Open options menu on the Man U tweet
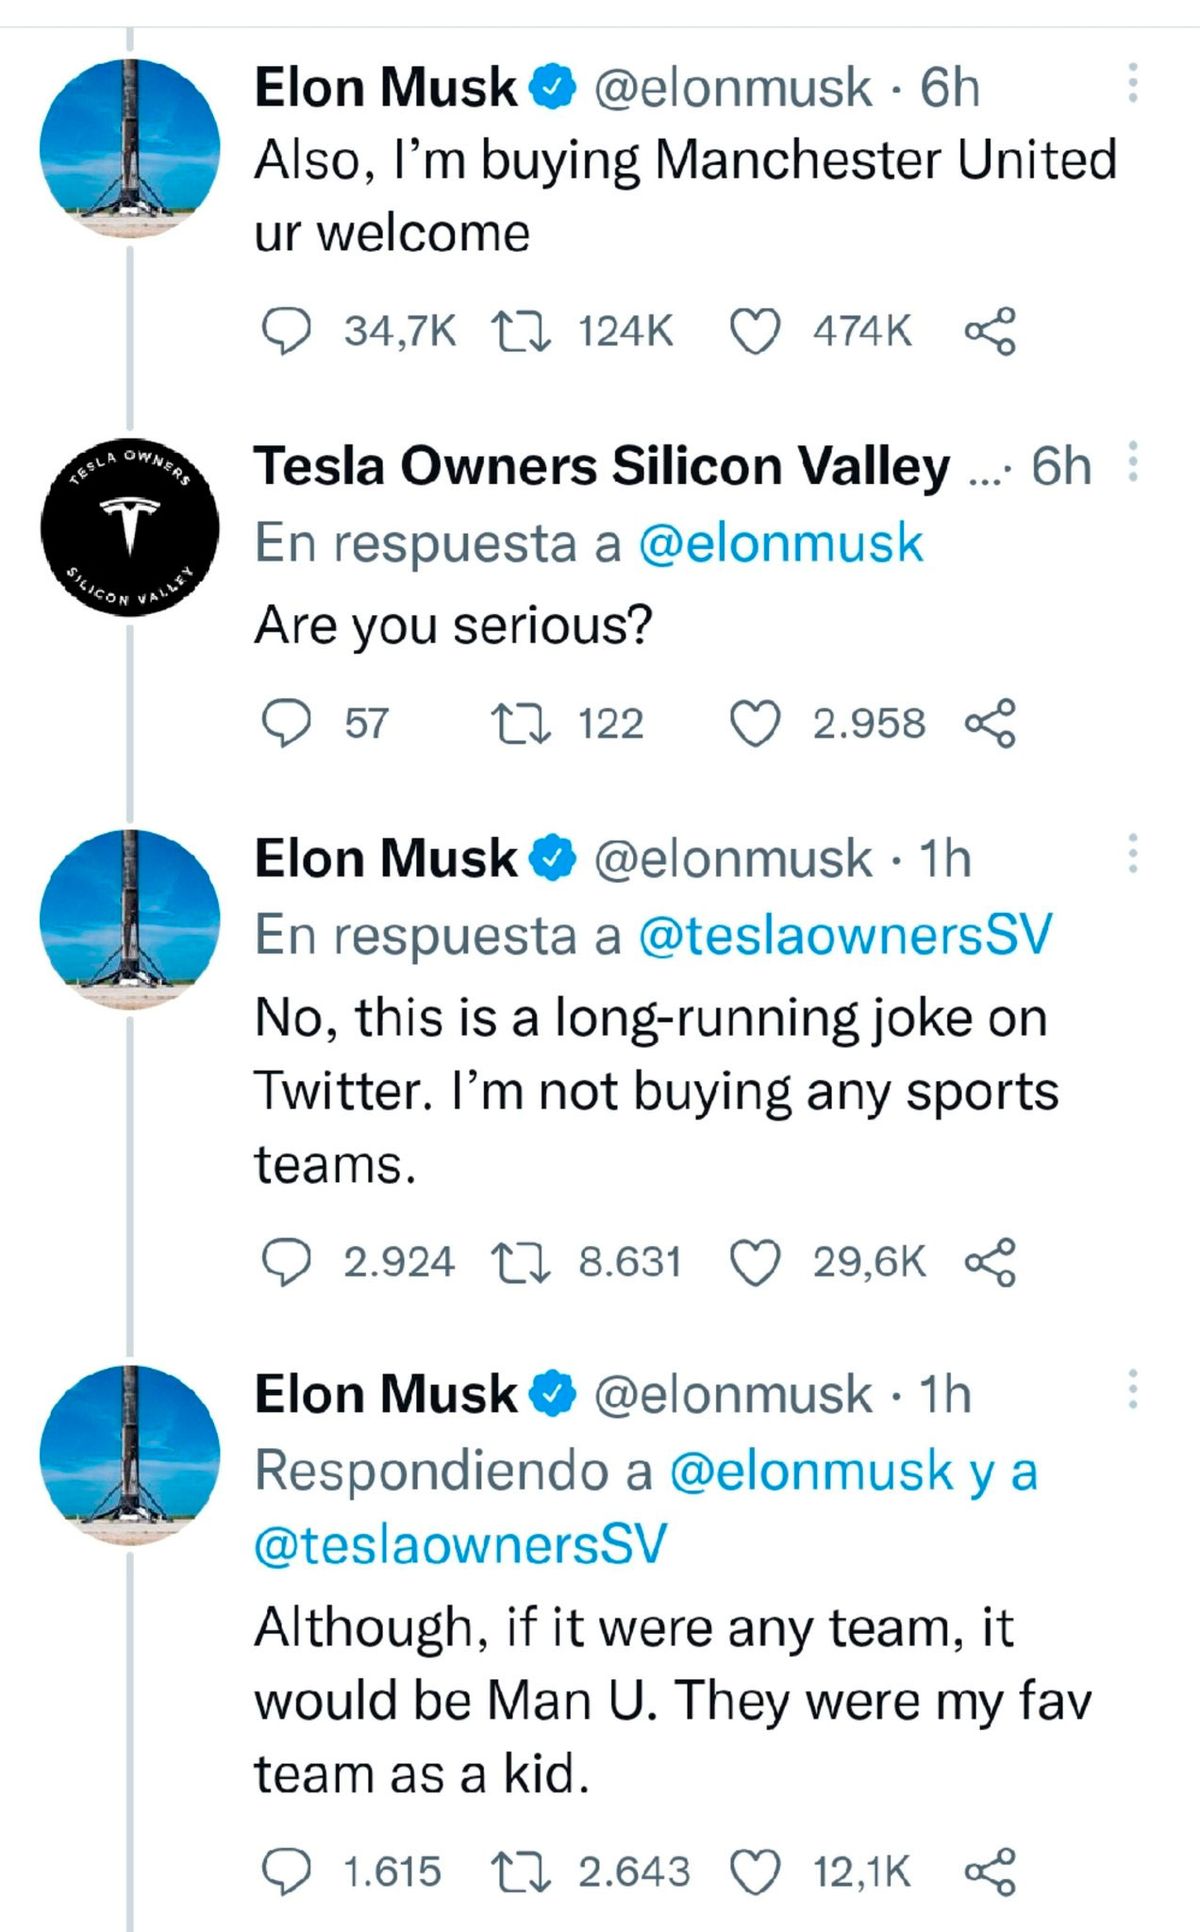This screenshot has width=1200, height=1932. coord(1131,1387)
